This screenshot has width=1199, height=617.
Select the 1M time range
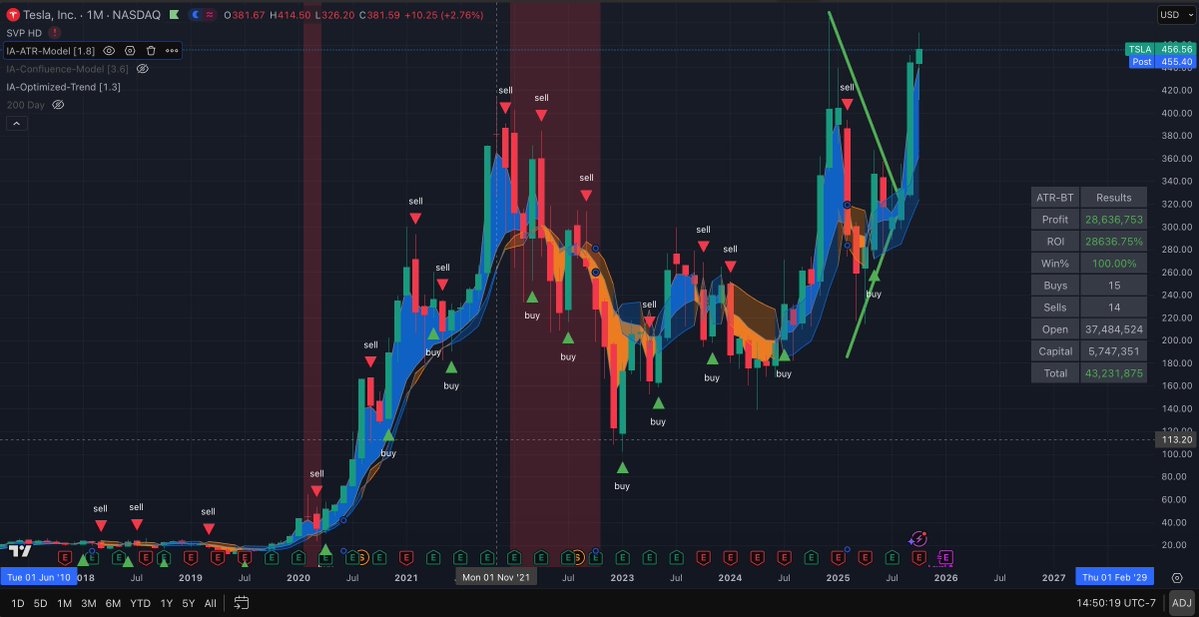coord(64,603)
